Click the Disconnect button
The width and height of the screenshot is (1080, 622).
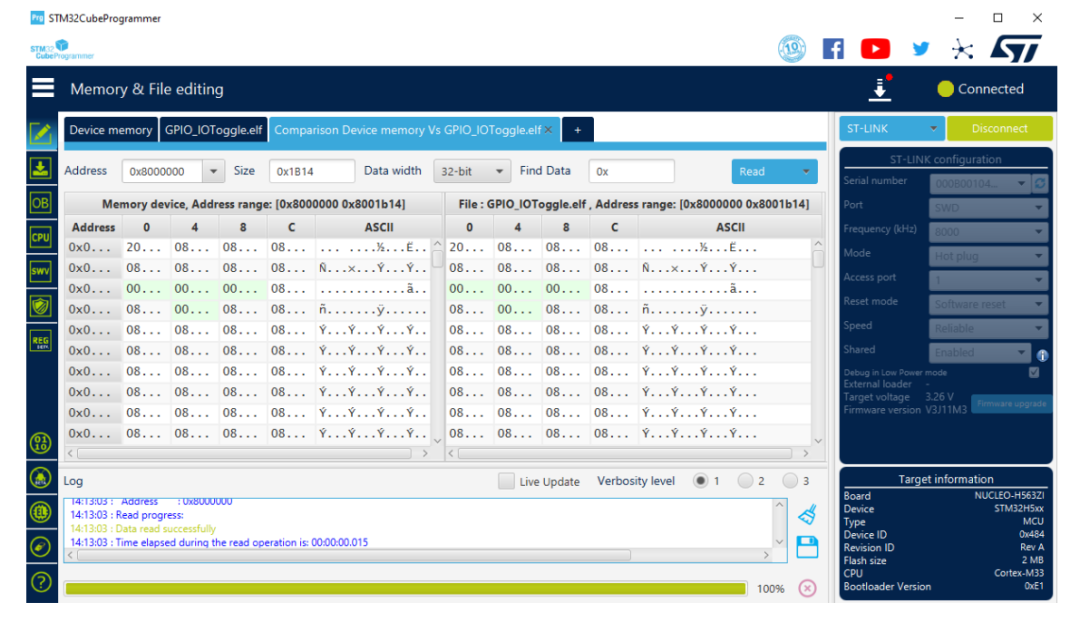999,129
